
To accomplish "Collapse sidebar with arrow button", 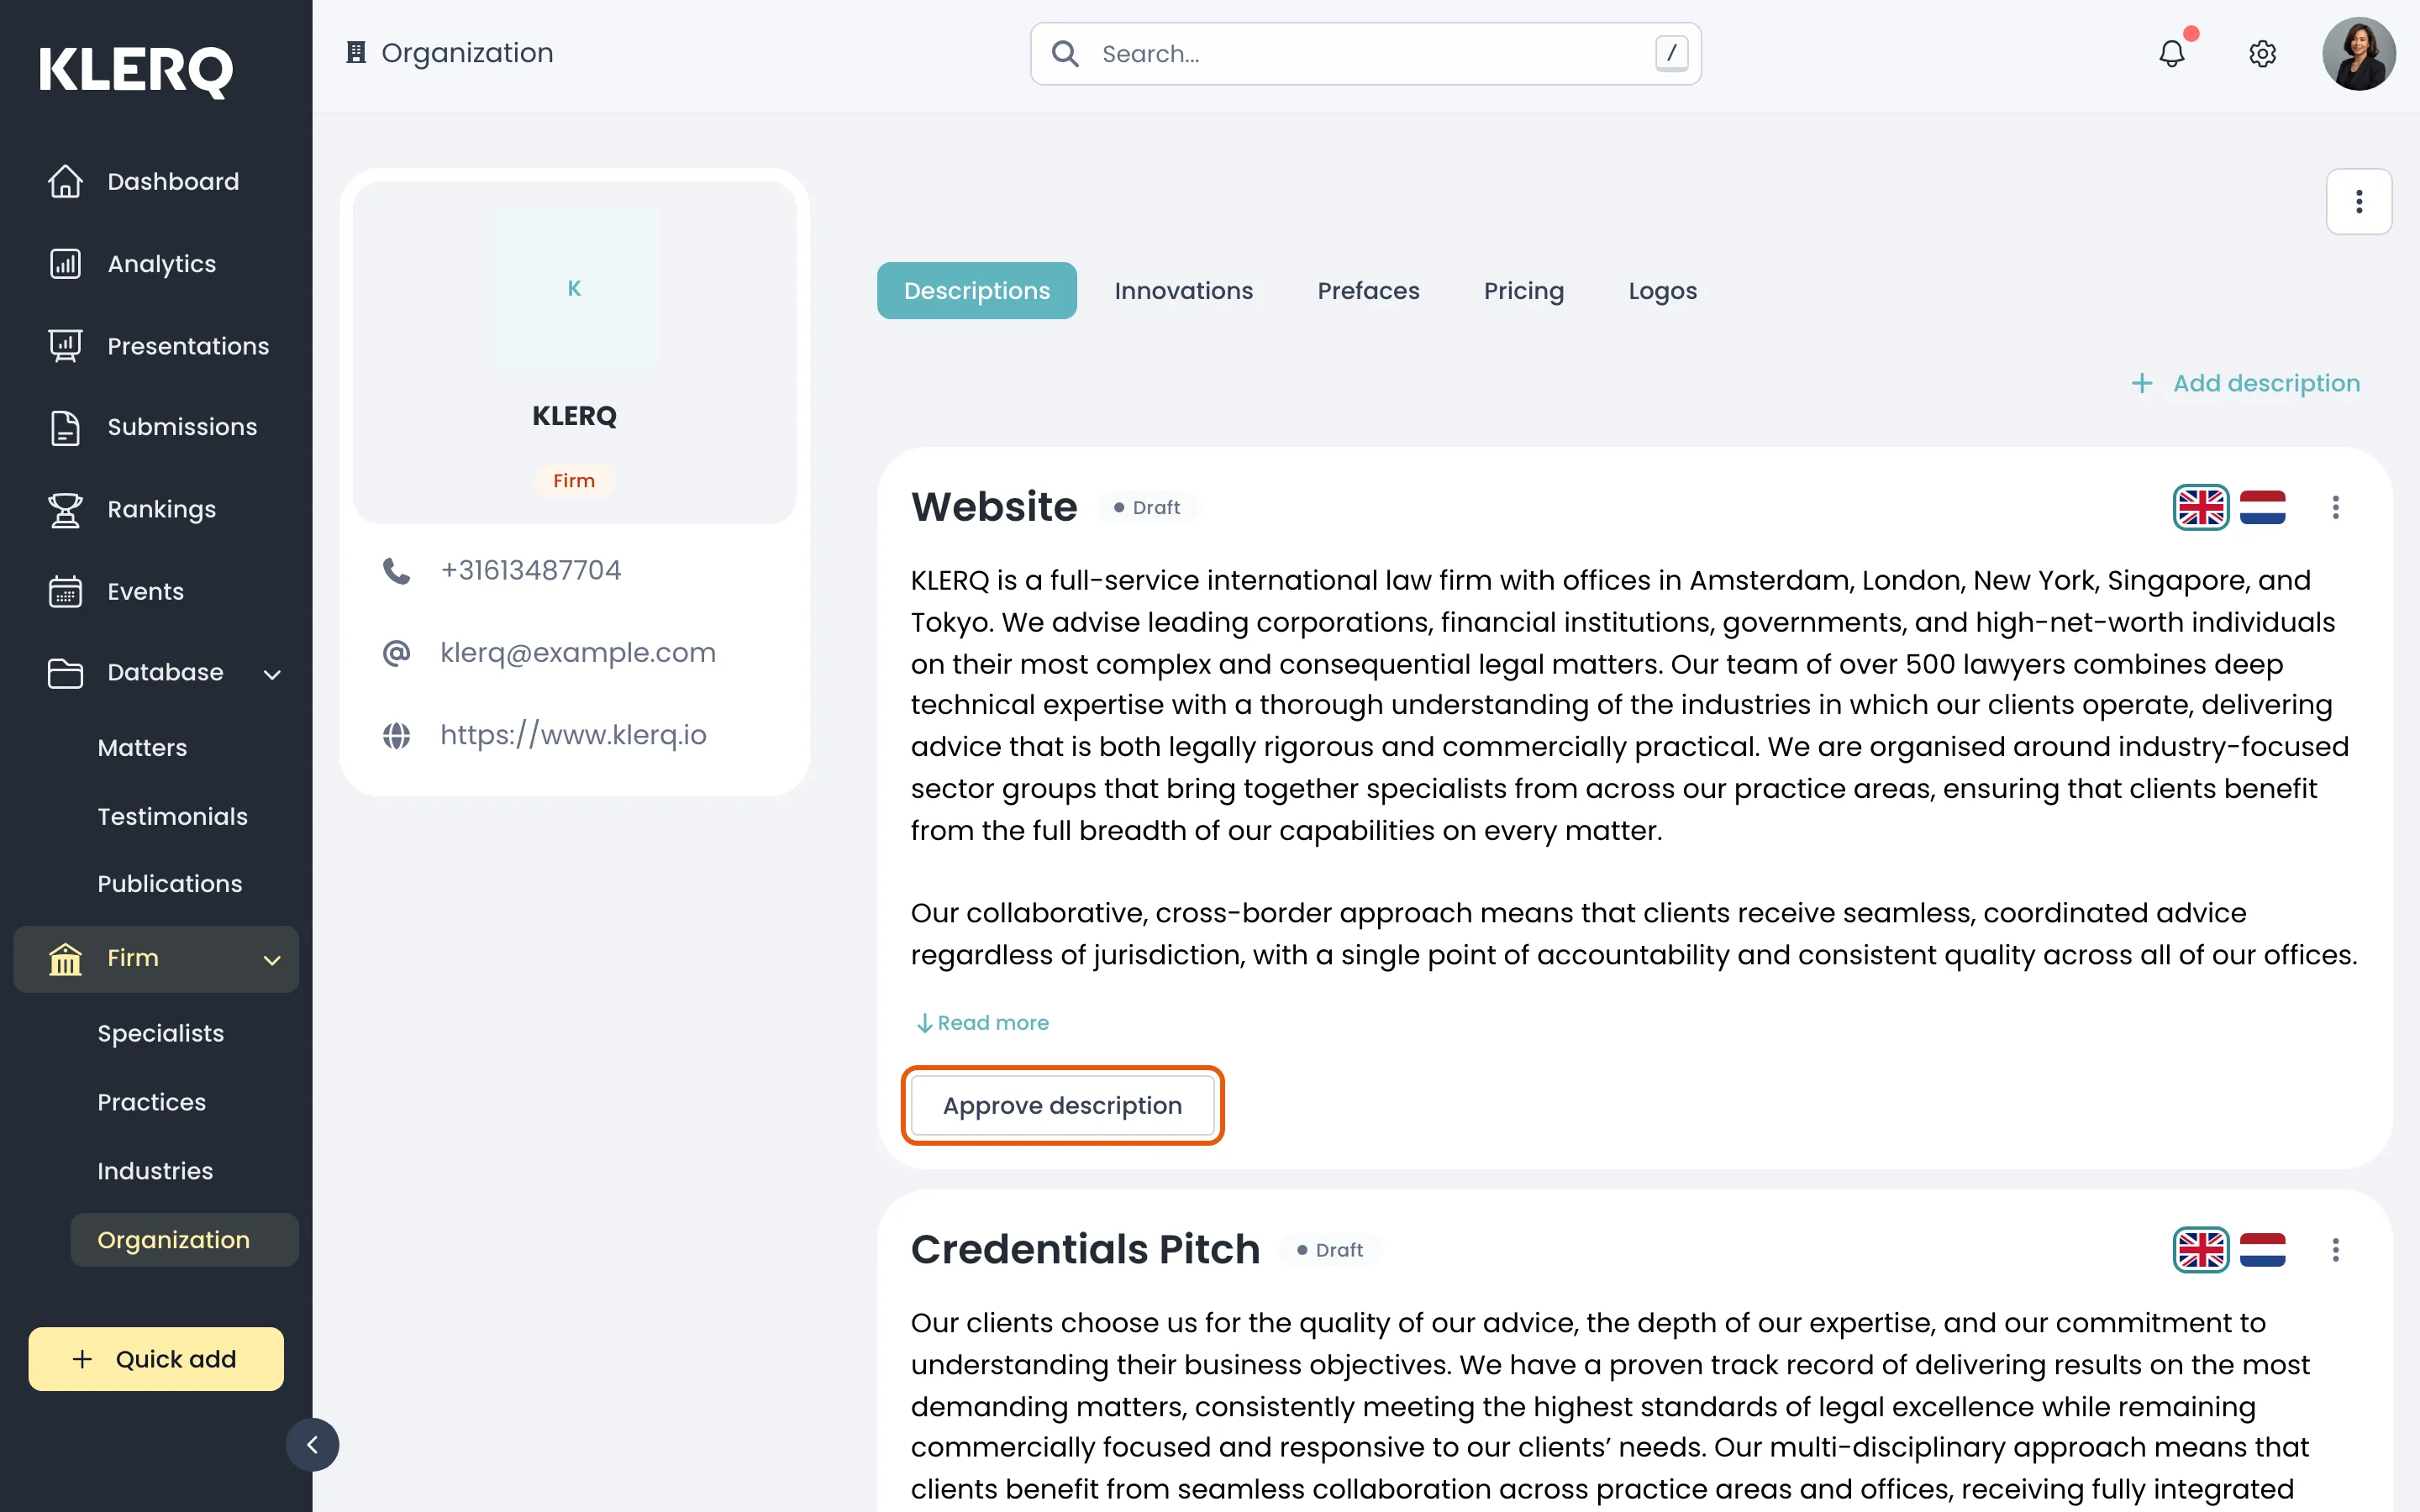I will (312, 1444).
